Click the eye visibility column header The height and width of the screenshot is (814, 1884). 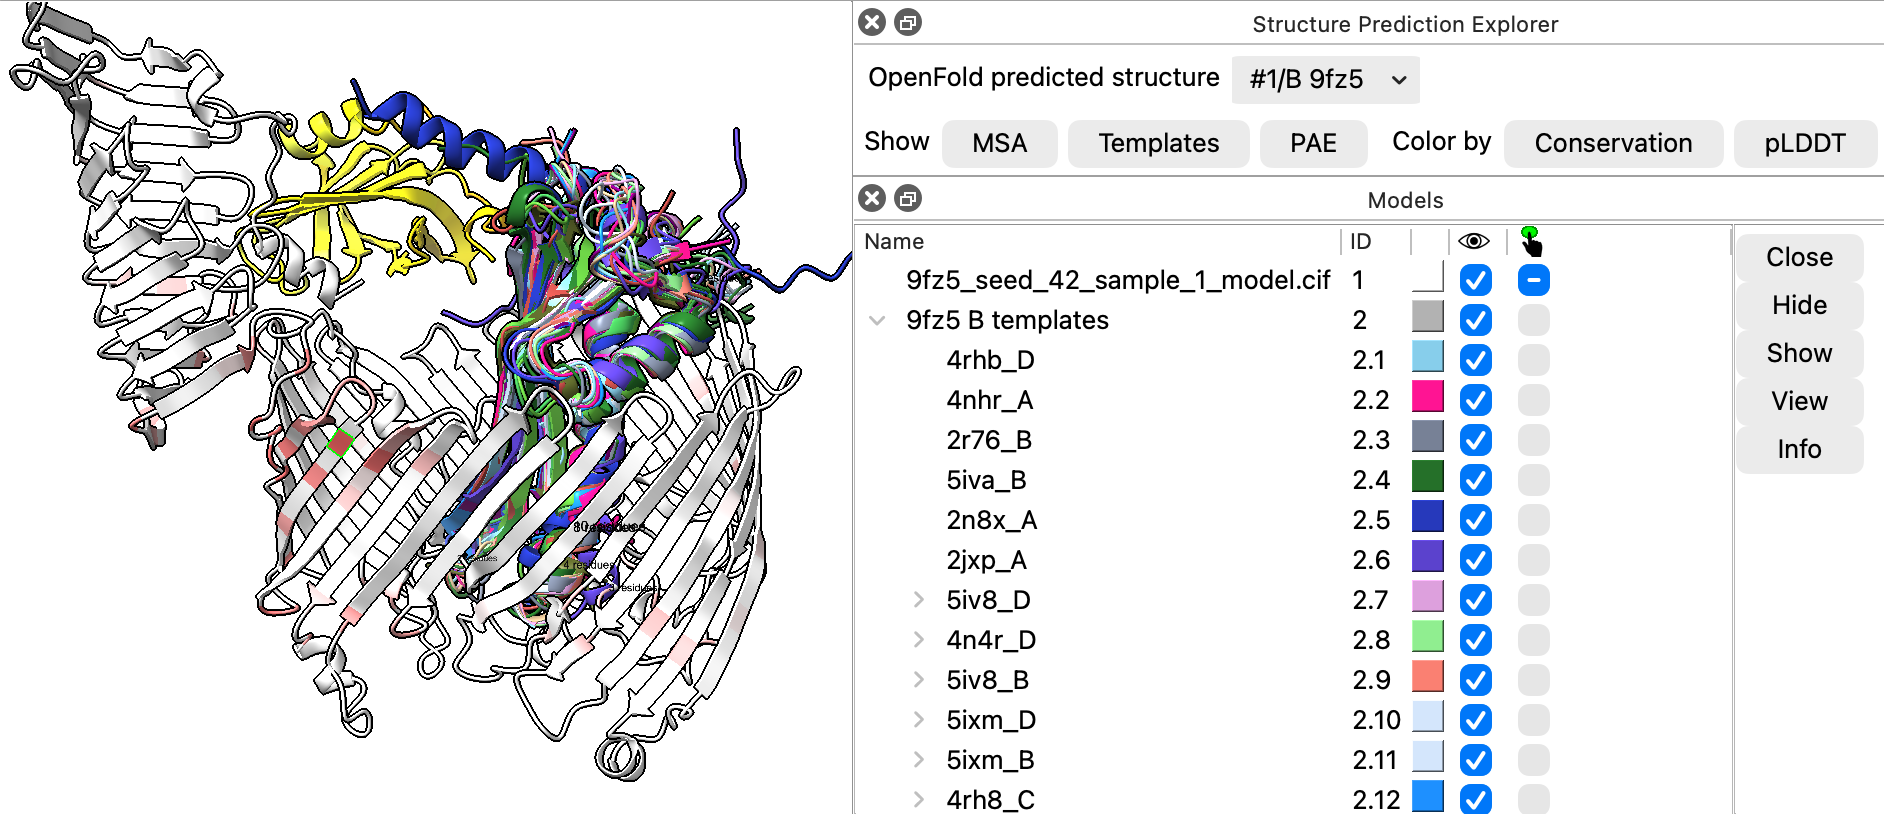coord(1474,241)
